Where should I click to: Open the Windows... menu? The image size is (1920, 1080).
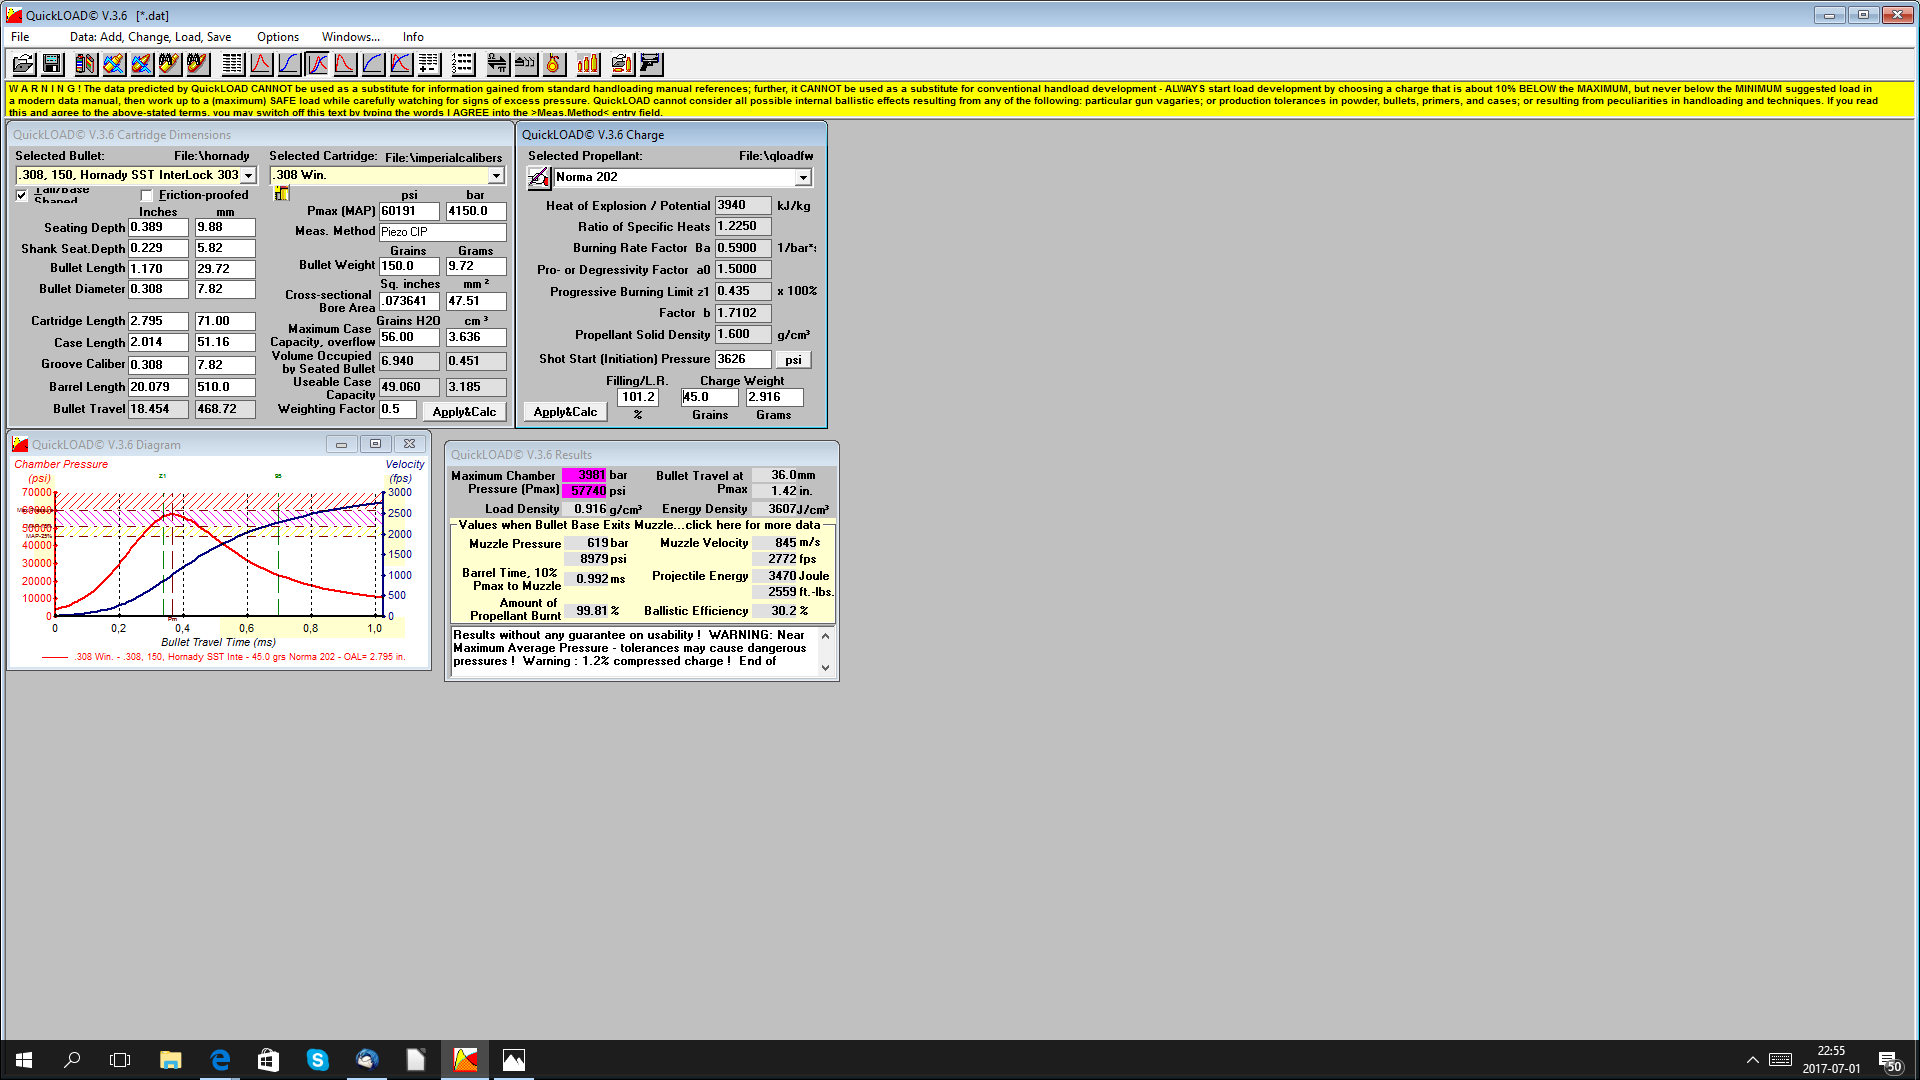350,37
